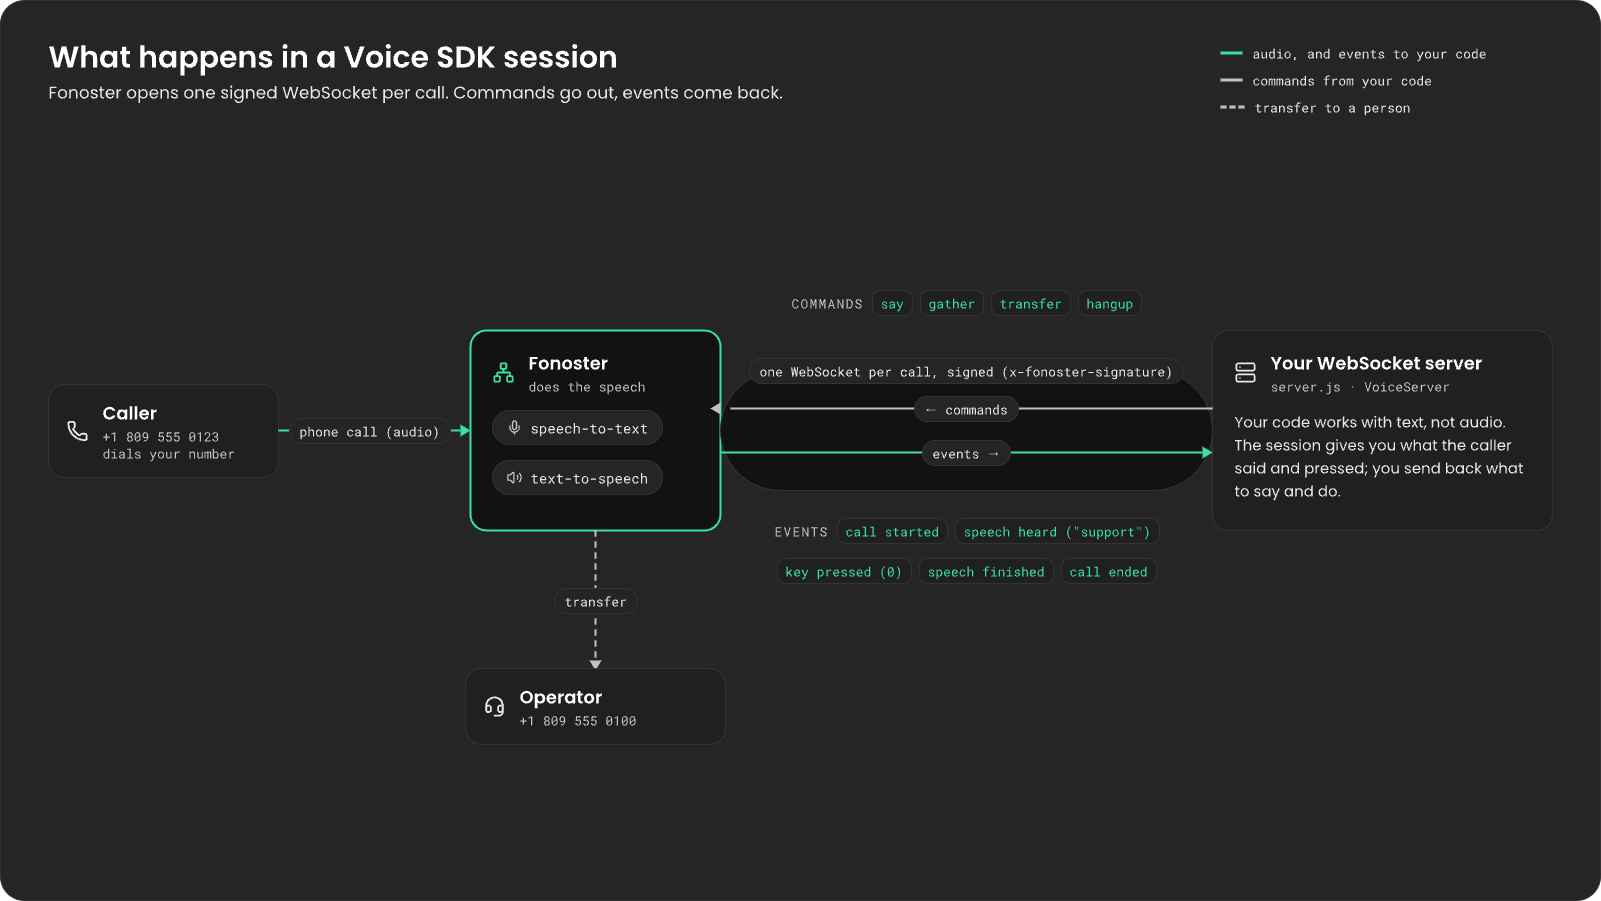Click the dashed-line transfer label

coord(596,602)
